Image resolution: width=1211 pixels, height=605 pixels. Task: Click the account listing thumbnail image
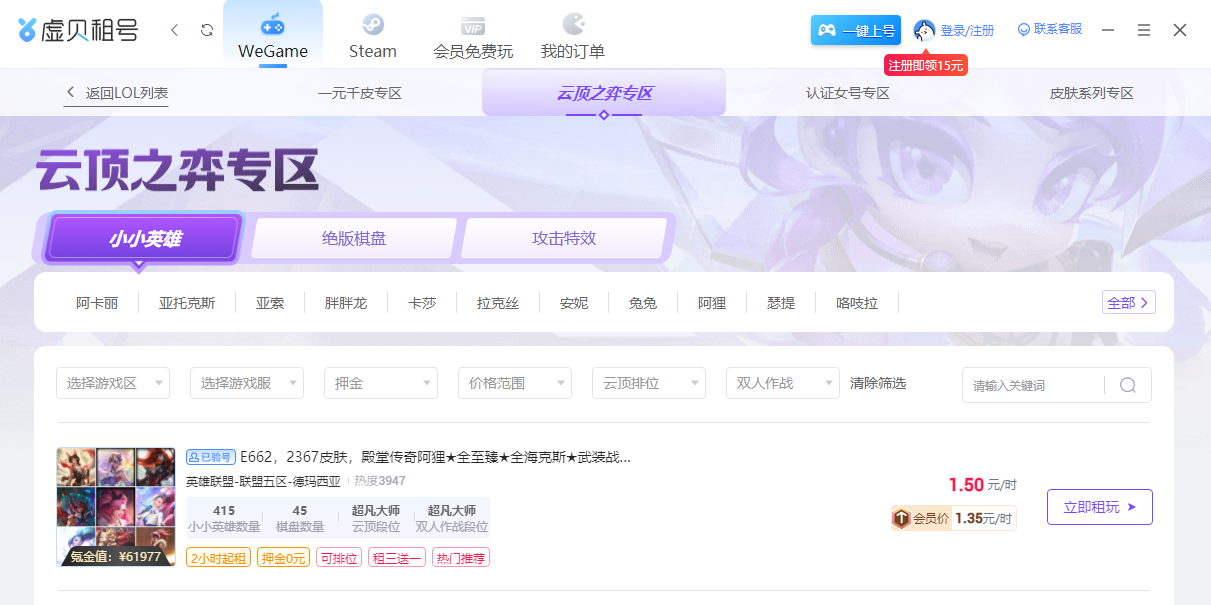point(116,507)
